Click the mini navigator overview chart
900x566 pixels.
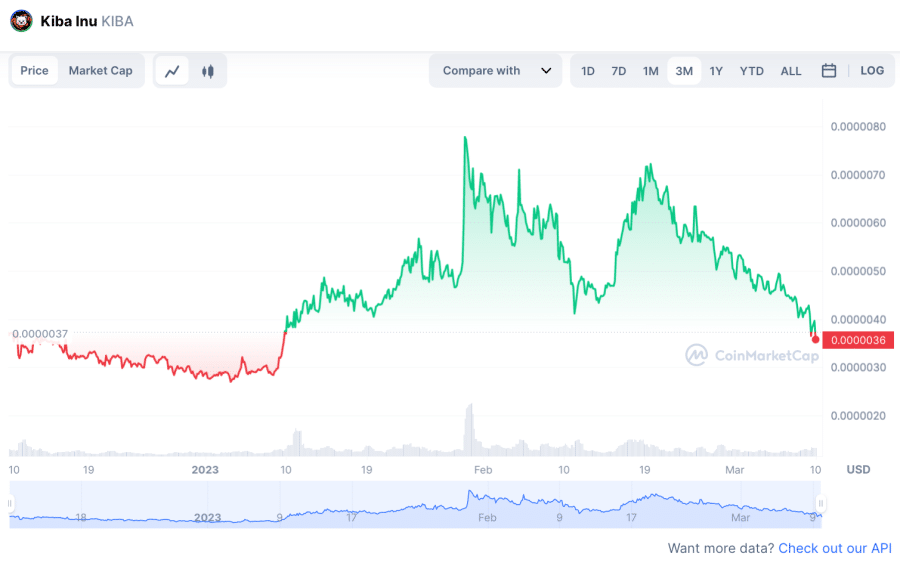(416, 504)
